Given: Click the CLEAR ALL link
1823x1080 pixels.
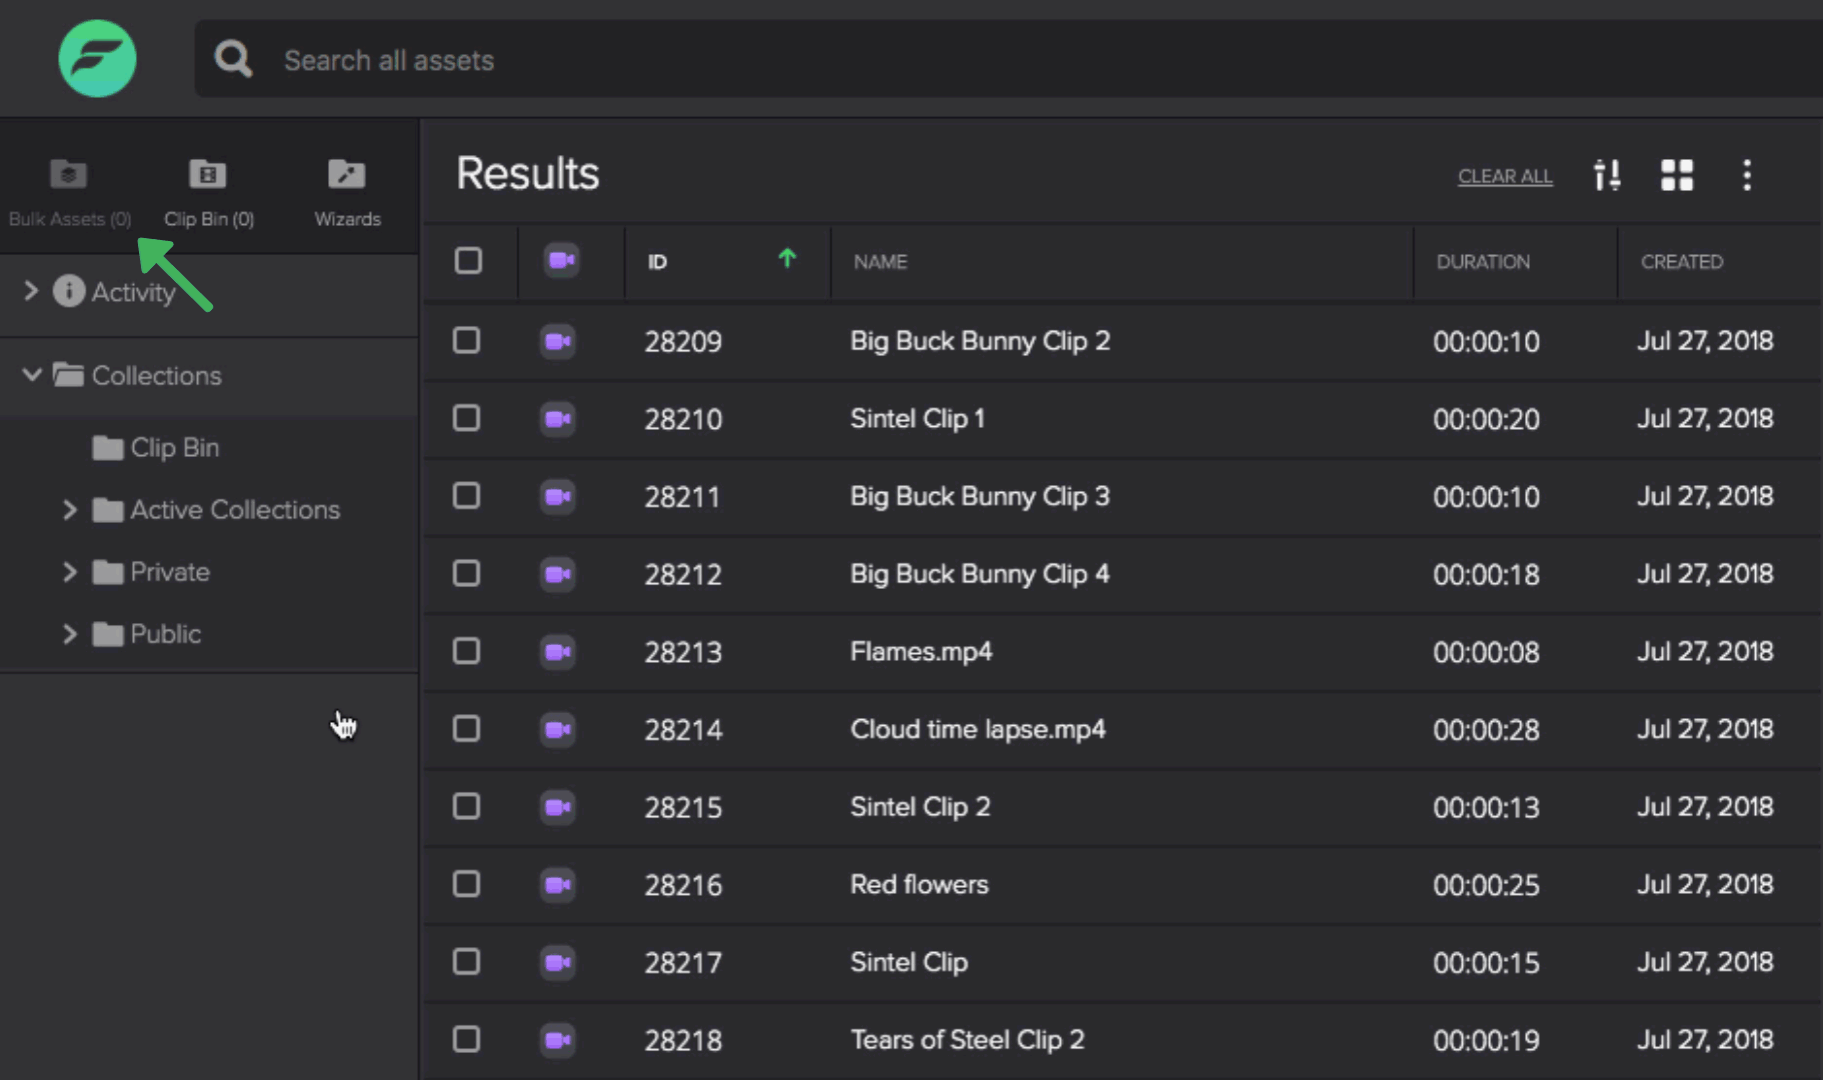Looking at the screenshot, I should click(1504, 176).
